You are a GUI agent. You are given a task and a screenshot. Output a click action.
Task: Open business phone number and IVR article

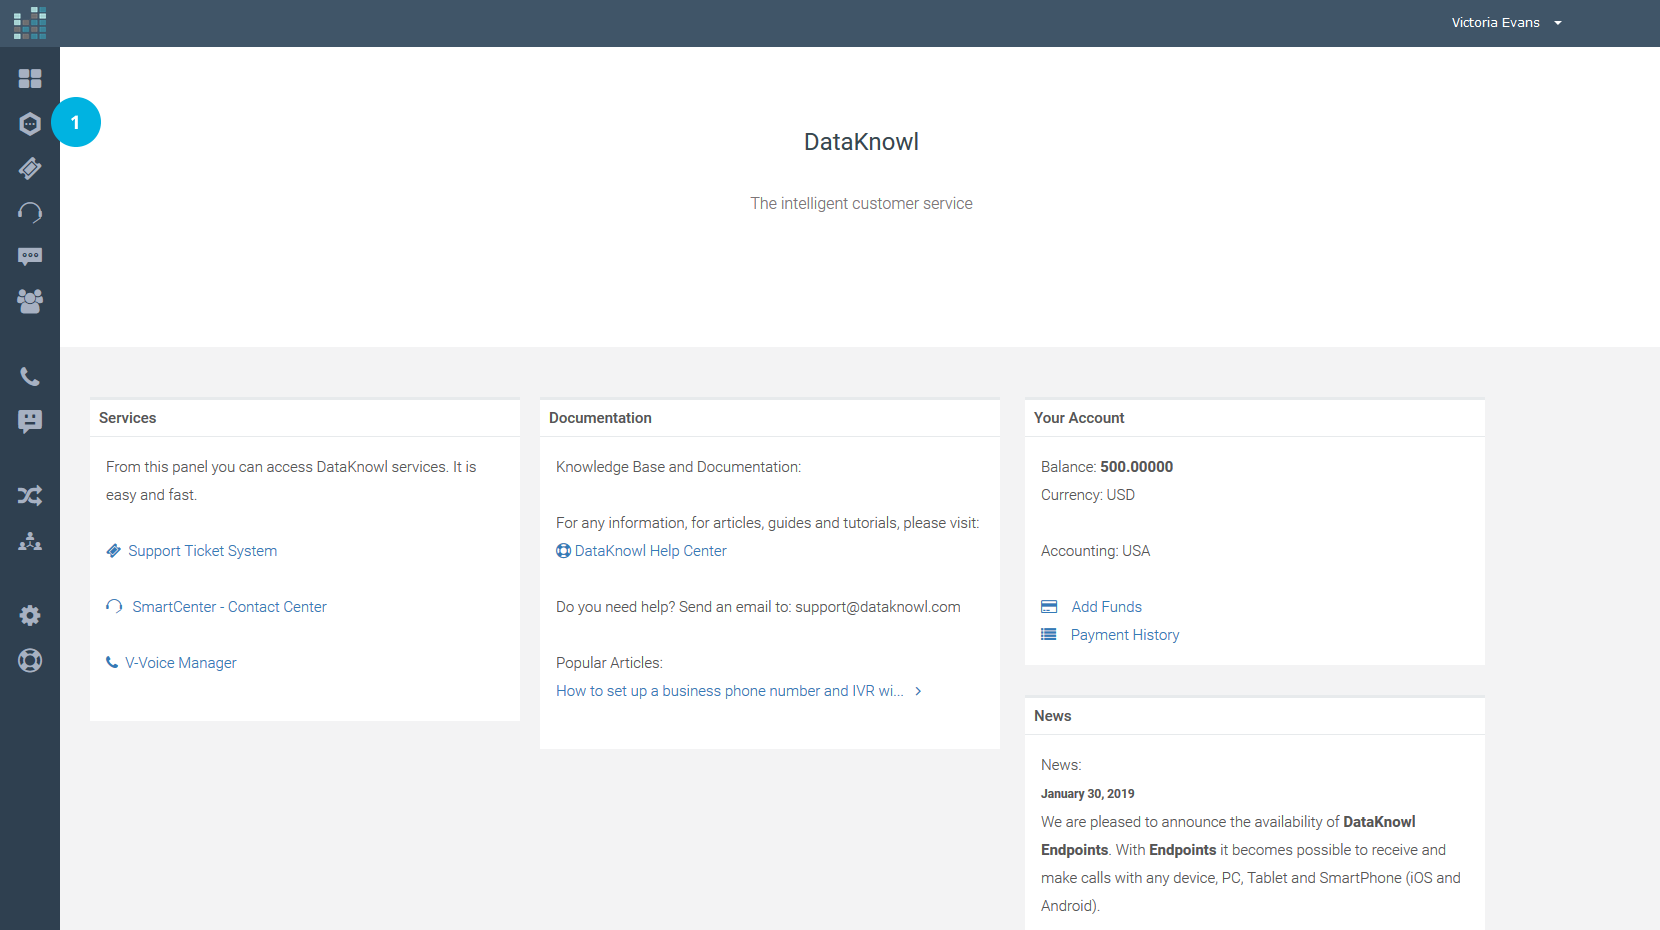tap(730, 691)
